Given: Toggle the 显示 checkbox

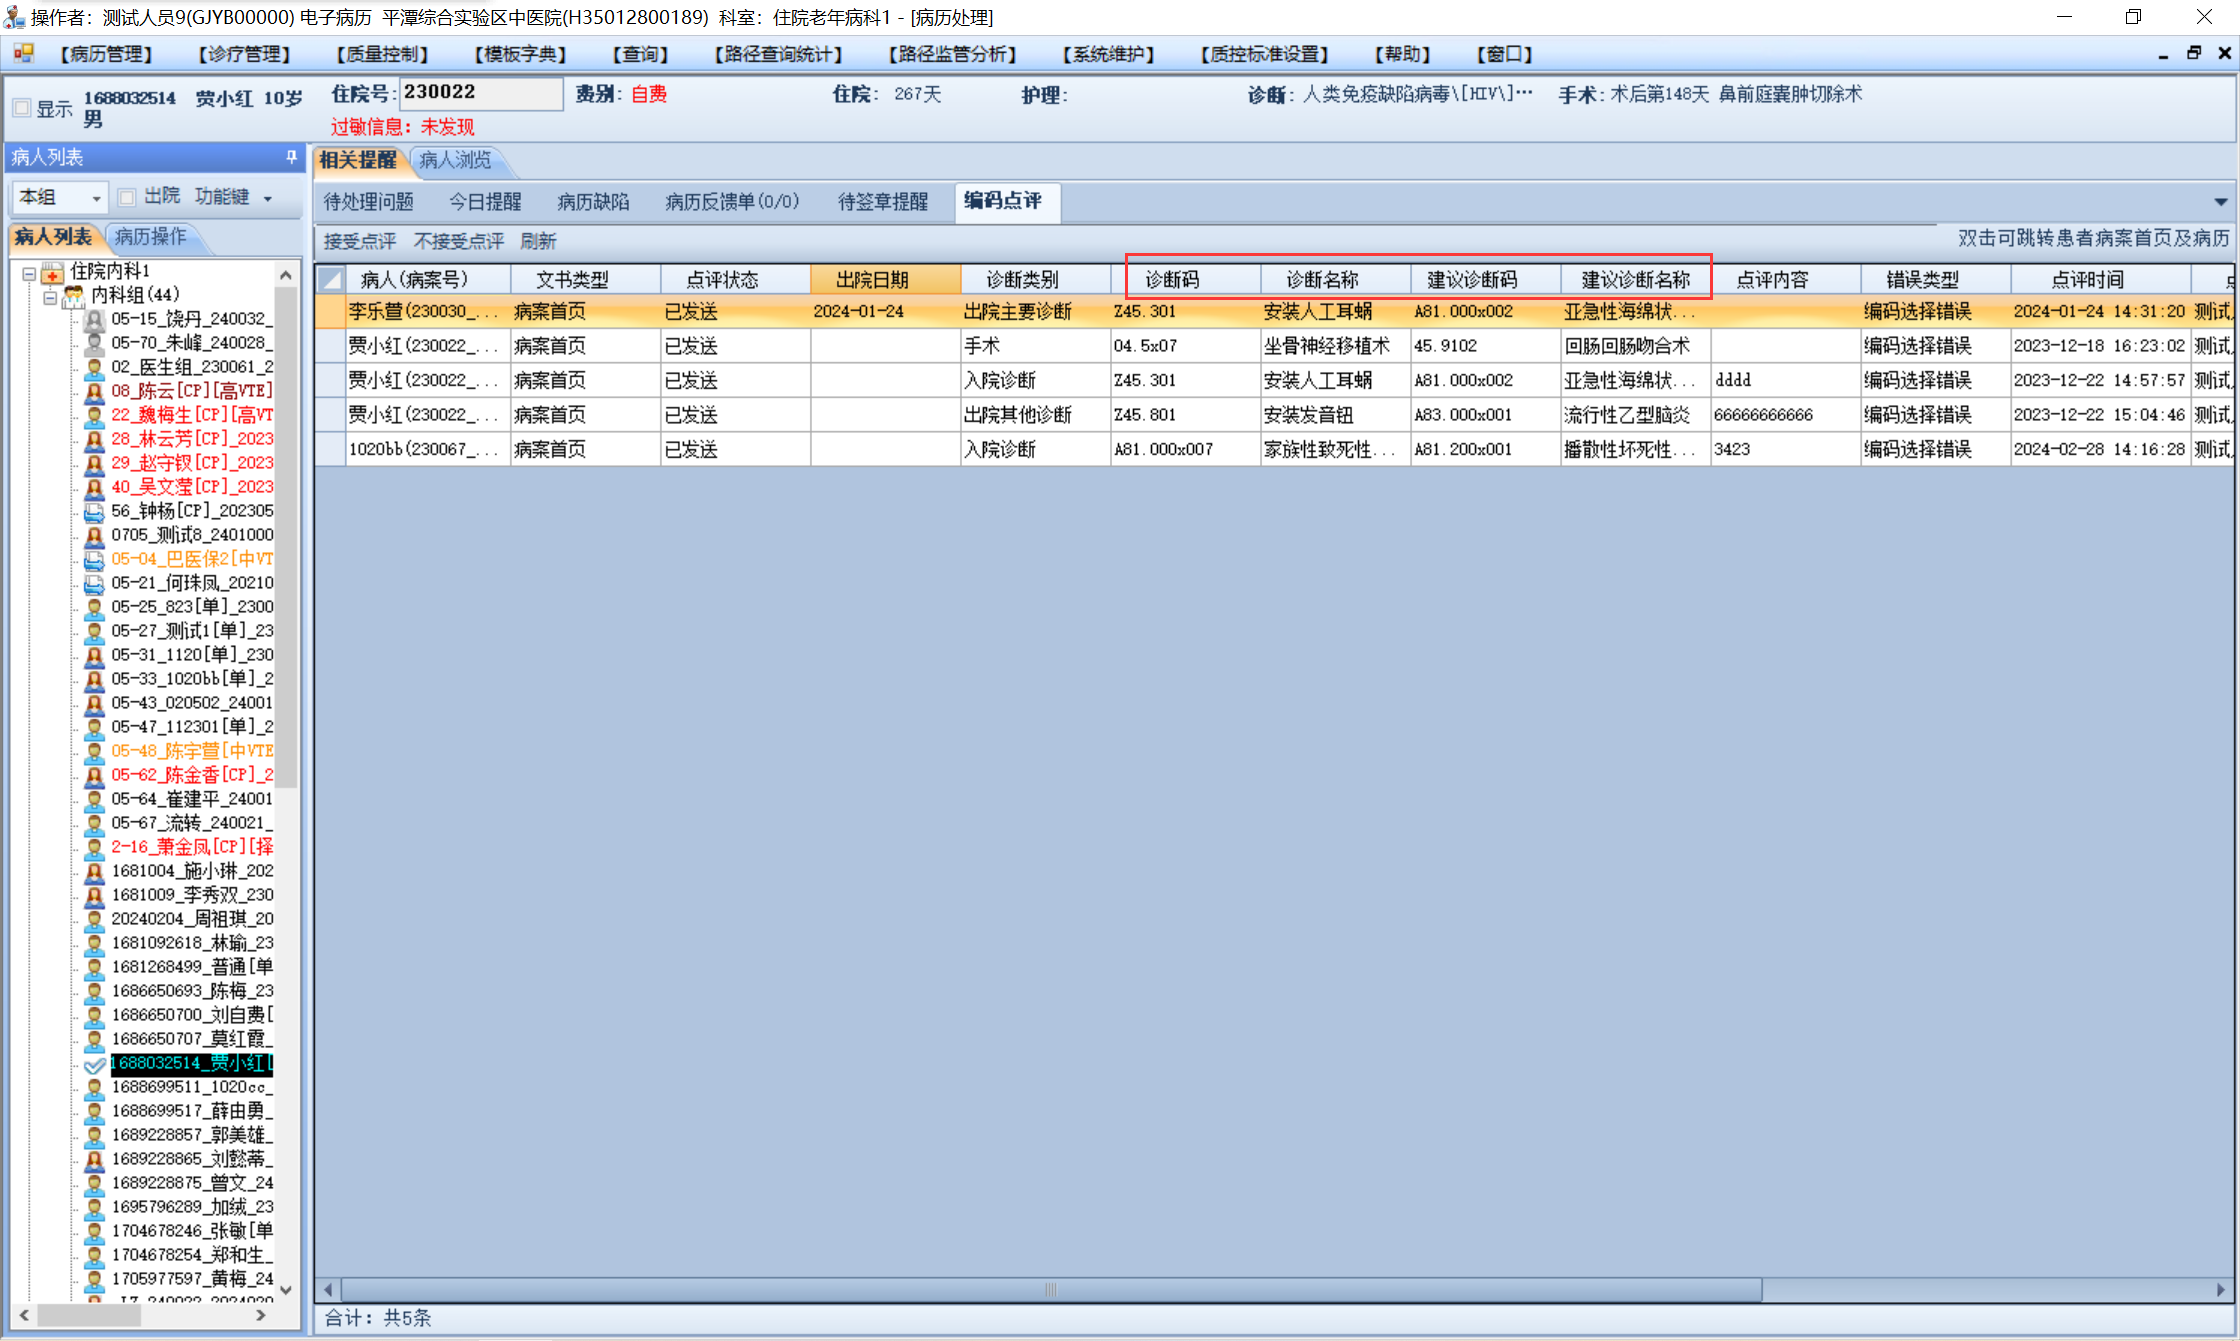Looking at the screenshot, I should click(22, 108).
